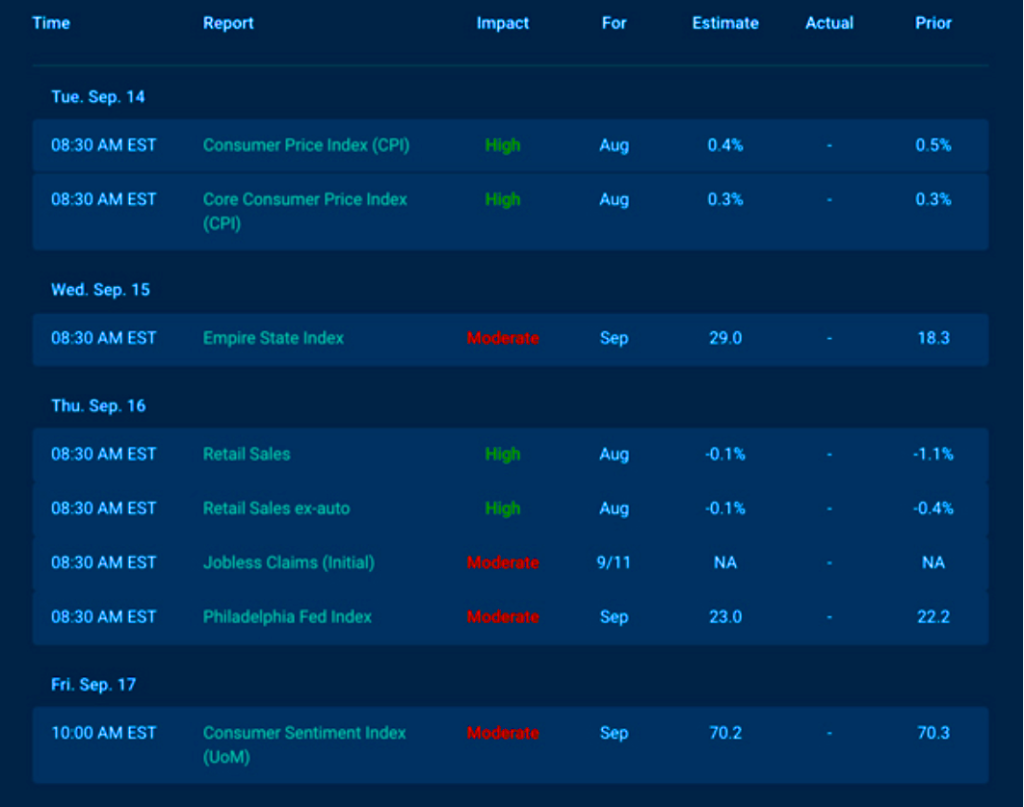Click the Time column header
The height and width of the screenshot is (807, 1024).
(x=51, y=23)
